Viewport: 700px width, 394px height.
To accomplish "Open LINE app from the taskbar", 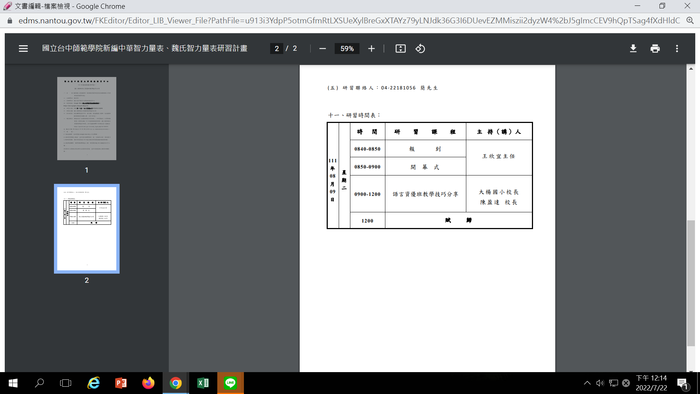I will coord(230,383).
